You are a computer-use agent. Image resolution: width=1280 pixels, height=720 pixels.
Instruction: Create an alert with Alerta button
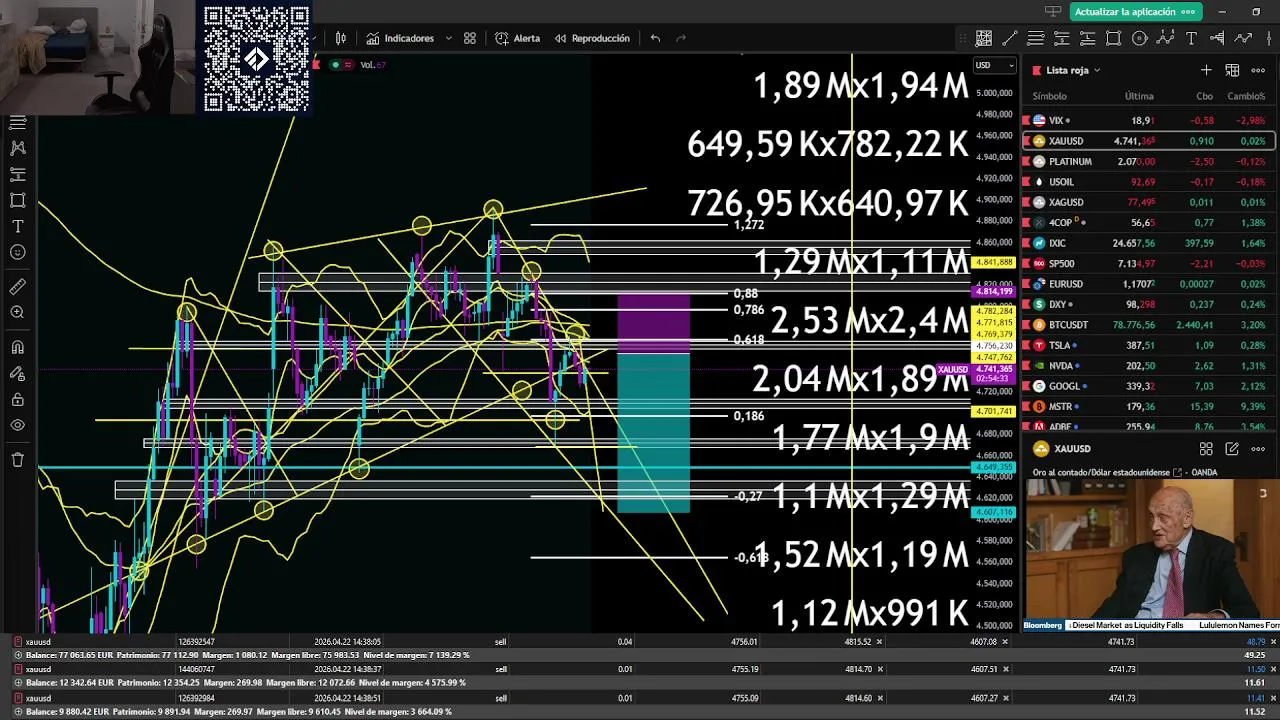[x=517, y=38]
